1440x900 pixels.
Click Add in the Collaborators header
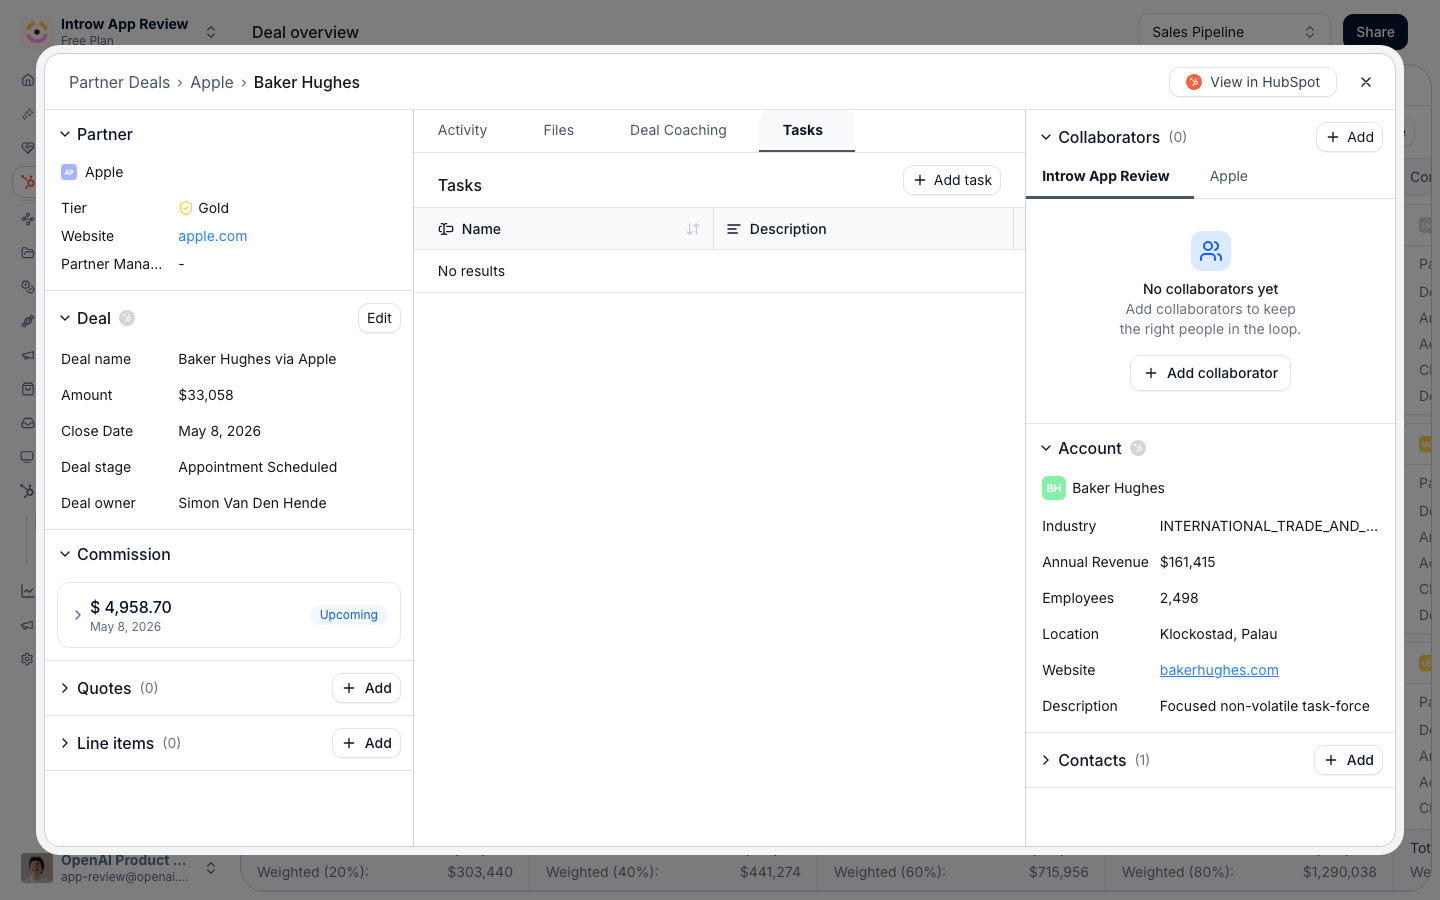(x=1349, y=137)
